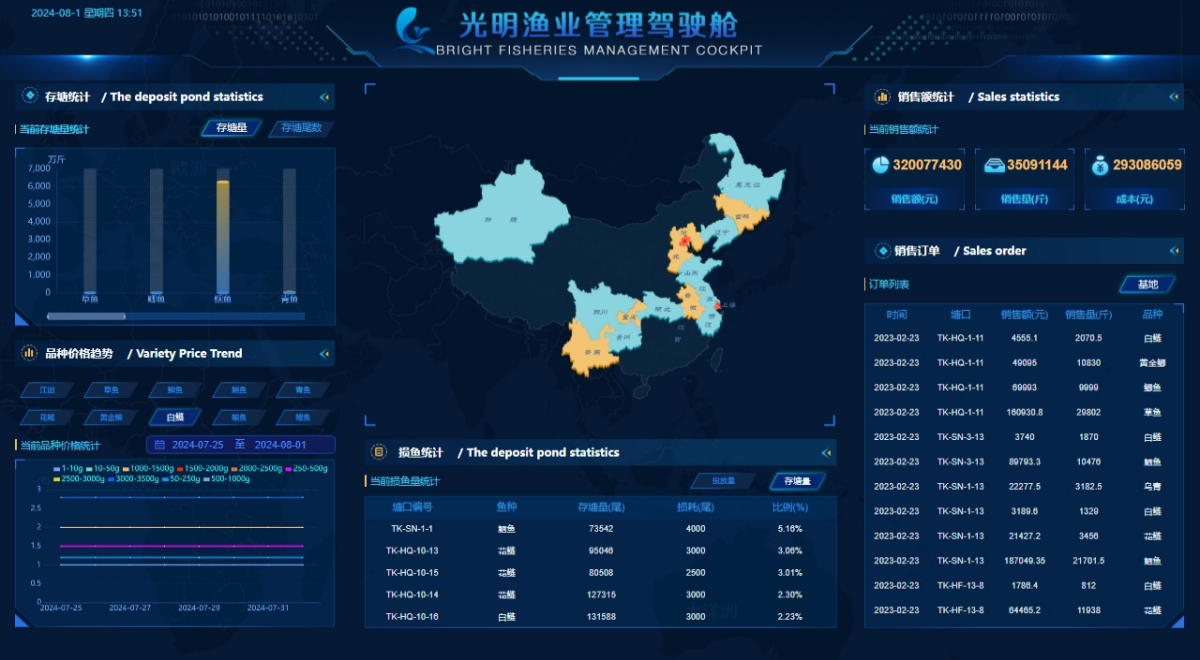
Task: Select the 存塘量 tab in fish loss panel
Action: click(797, 481)
